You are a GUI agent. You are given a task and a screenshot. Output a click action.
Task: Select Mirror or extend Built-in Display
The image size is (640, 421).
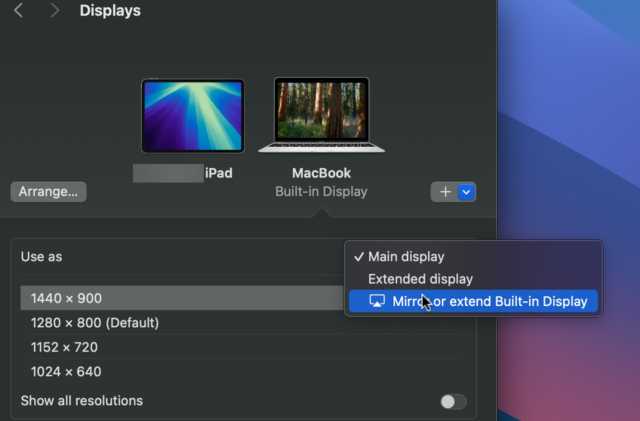(x=473, y=301)
